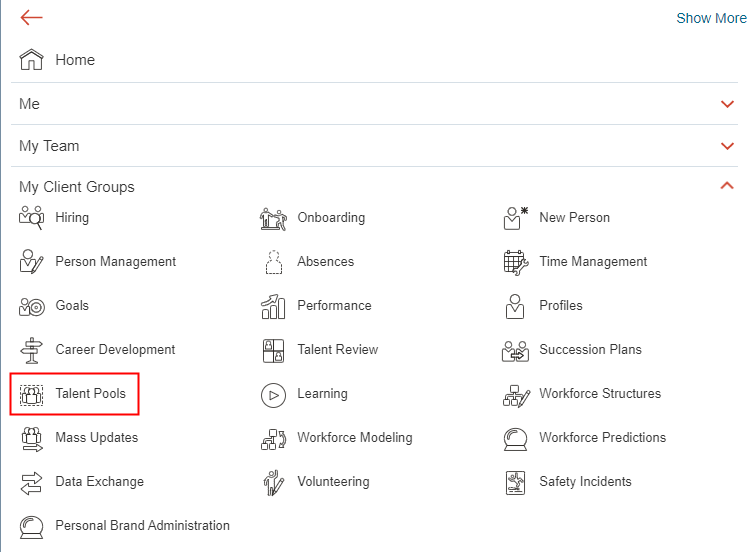Open the Learning play icon

coord(273,395)
